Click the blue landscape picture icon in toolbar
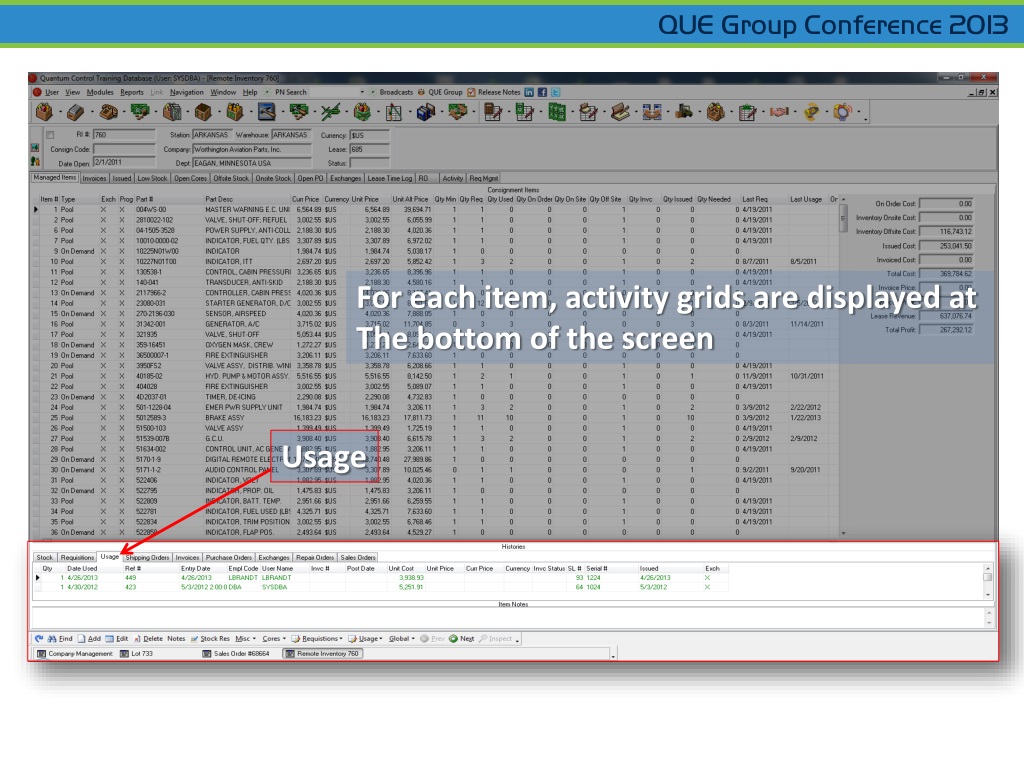Image resolution: width=1024 pixels, height=768 pixels. click(266, 112)
